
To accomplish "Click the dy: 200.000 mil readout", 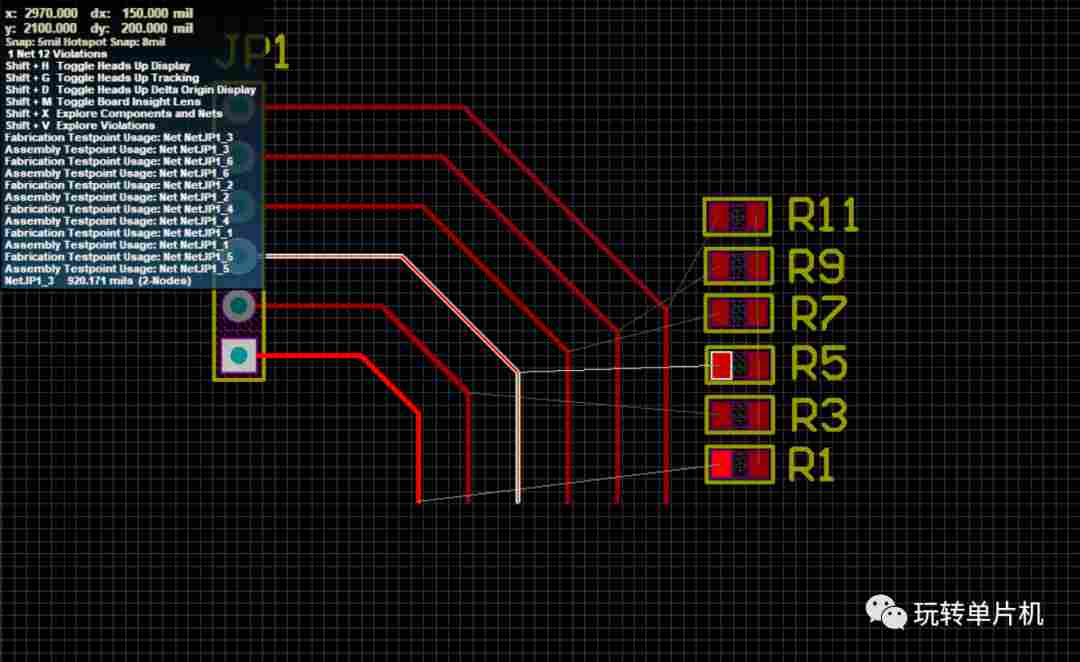I will point(142,28).
